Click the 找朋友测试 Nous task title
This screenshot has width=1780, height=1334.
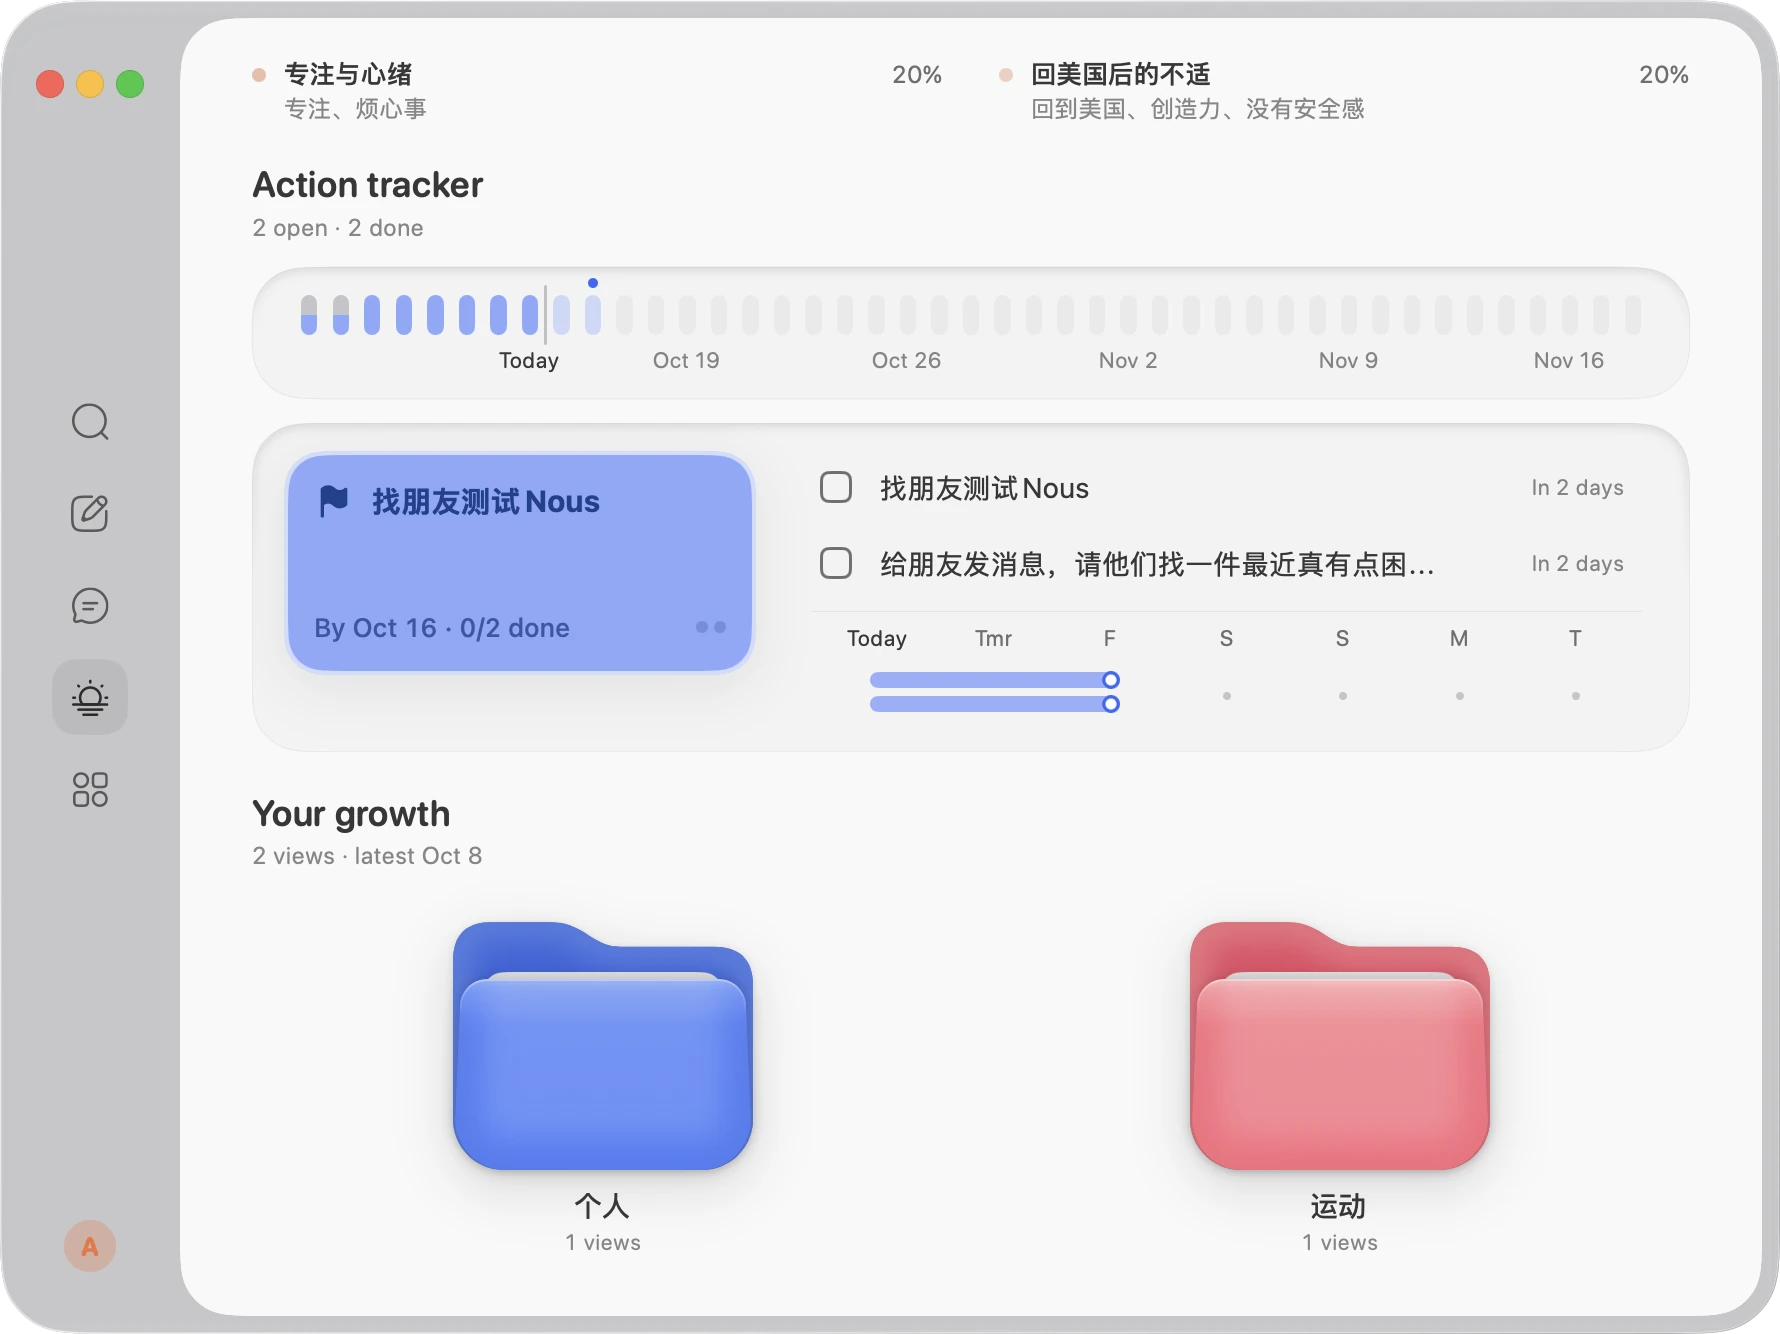point(984,488)
